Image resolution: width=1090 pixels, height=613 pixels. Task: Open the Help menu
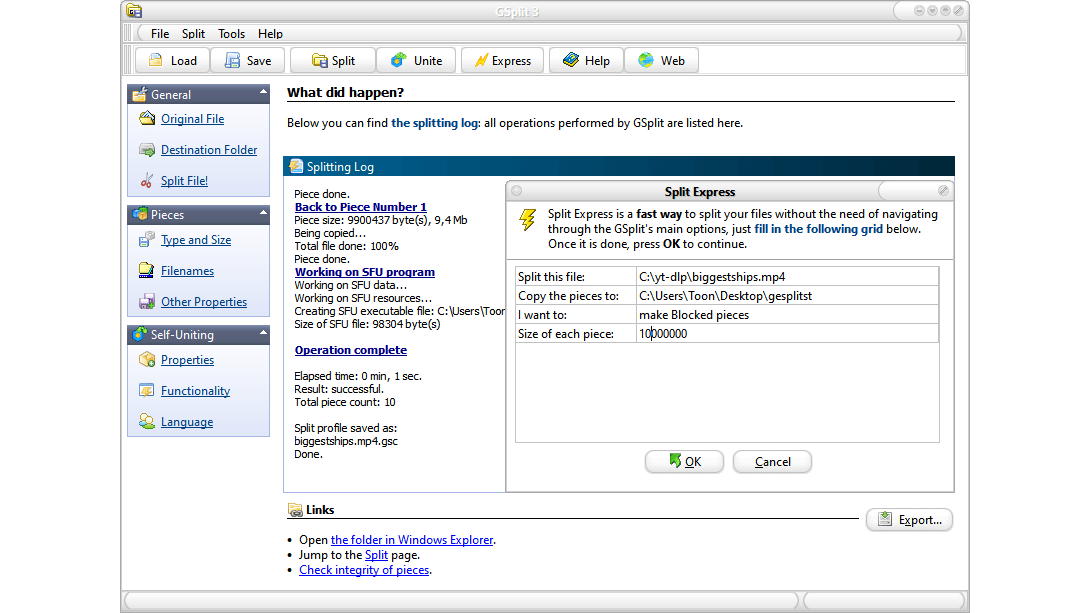pos(270,33)
